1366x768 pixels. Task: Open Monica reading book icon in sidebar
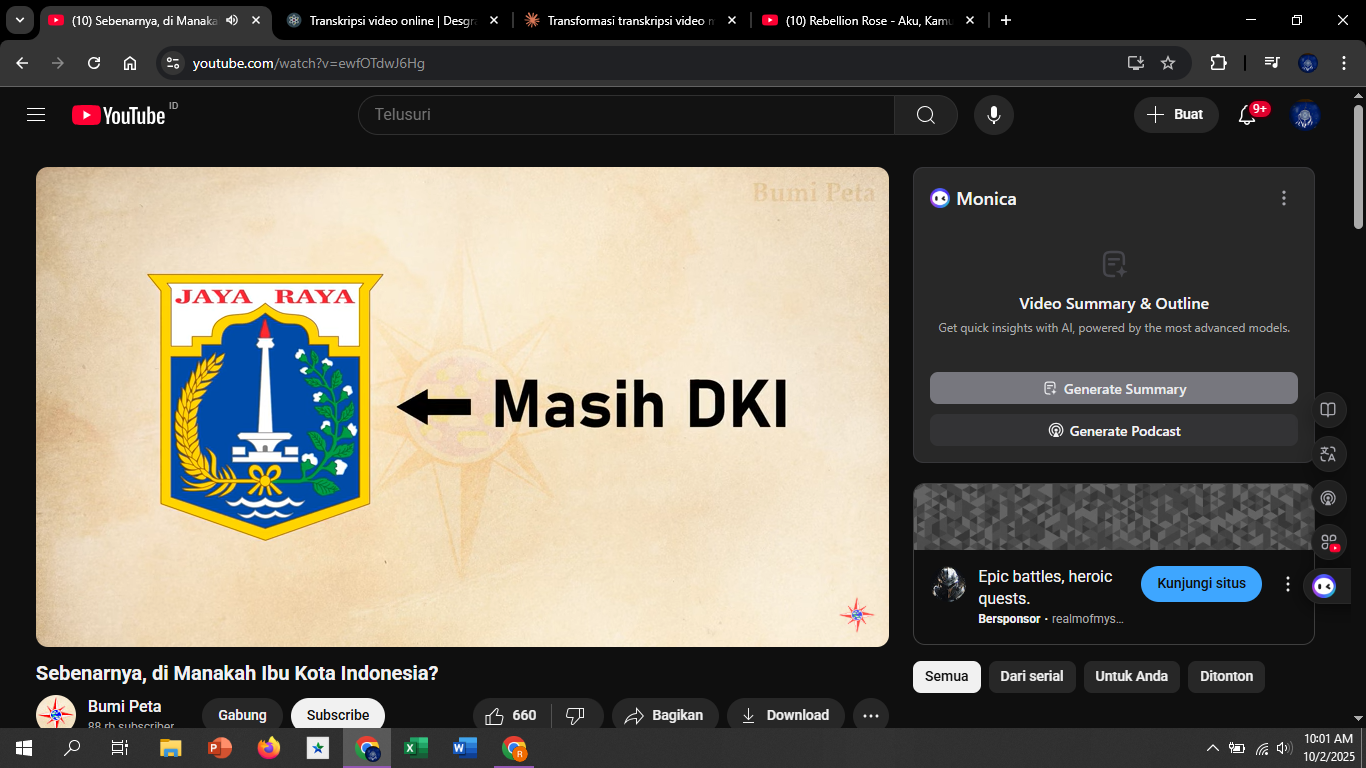pos(1328,410)
